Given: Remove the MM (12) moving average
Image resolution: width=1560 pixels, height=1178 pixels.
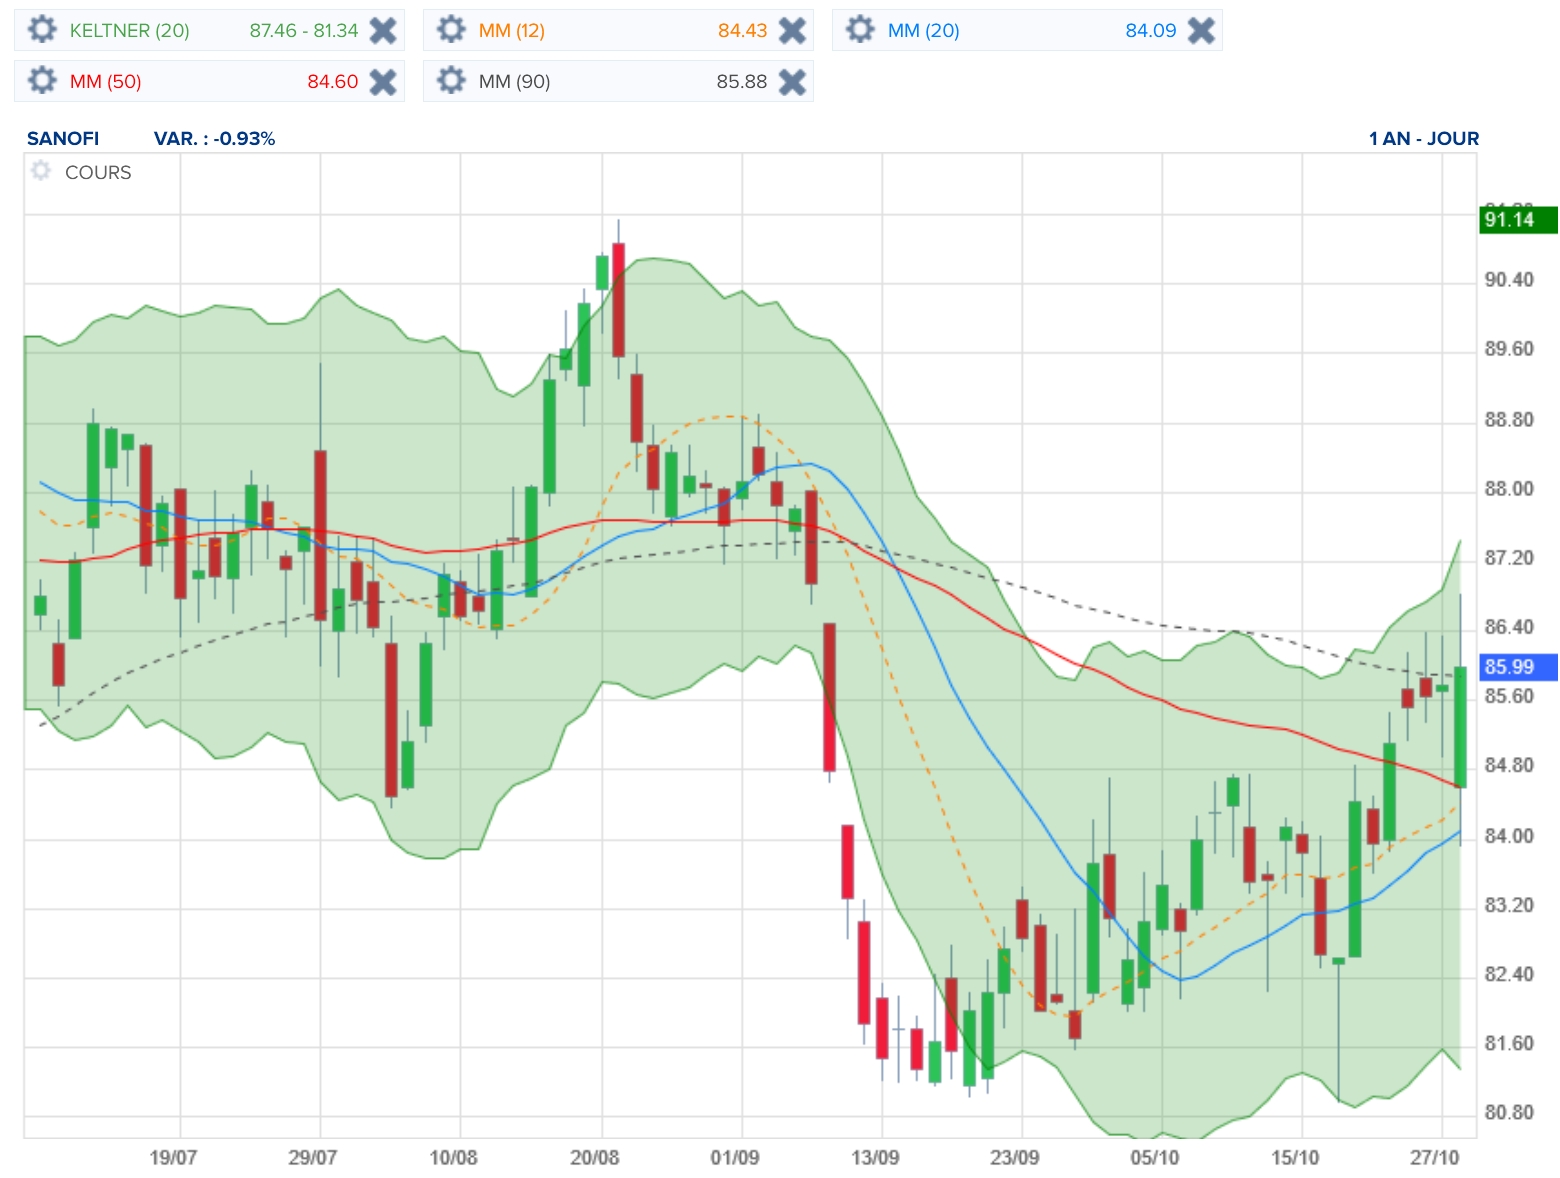Looking at the screenshot, I should [x=792, y=31].
